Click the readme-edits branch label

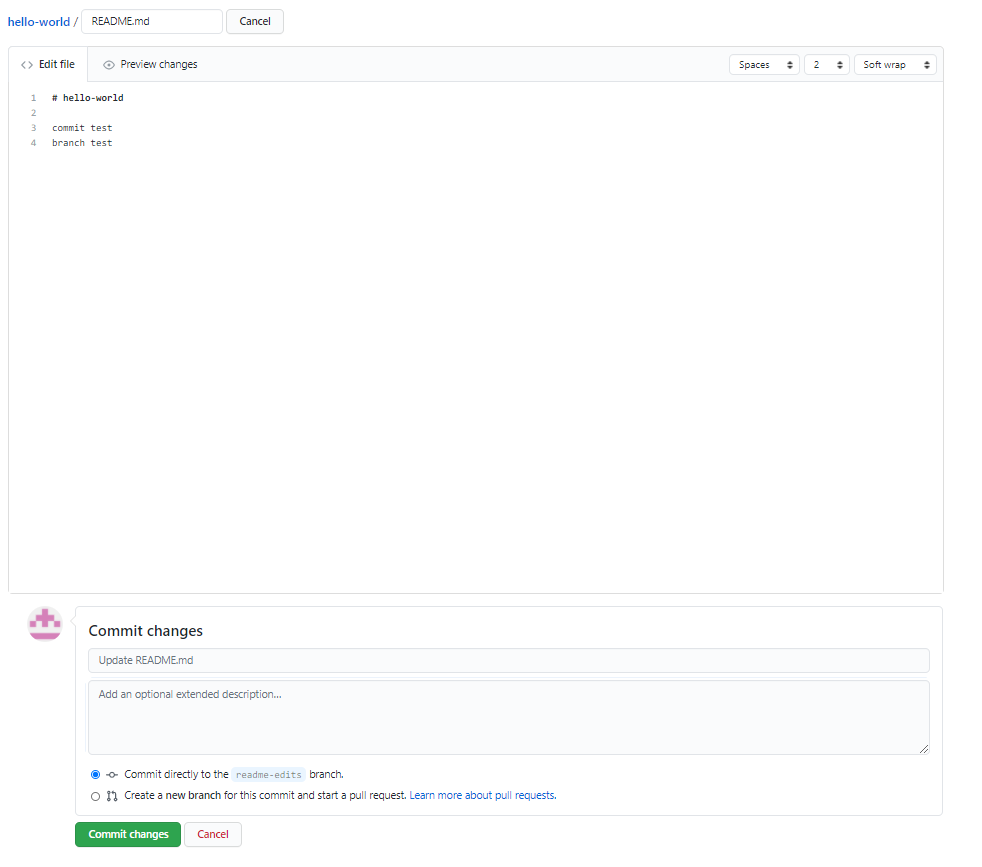(269, 775)
